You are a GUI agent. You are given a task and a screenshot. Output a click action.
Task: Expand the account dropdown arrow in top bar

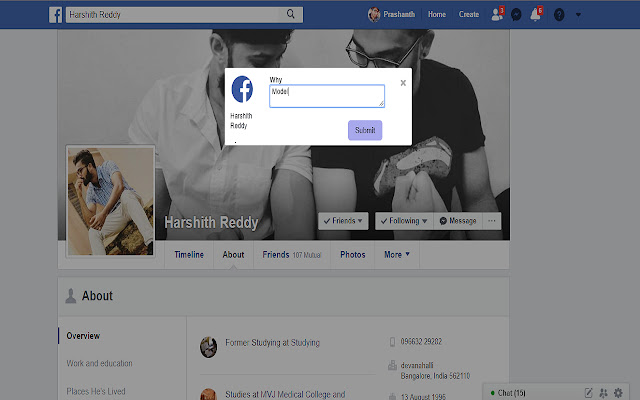pyautogui.click(x=578, y=15)
